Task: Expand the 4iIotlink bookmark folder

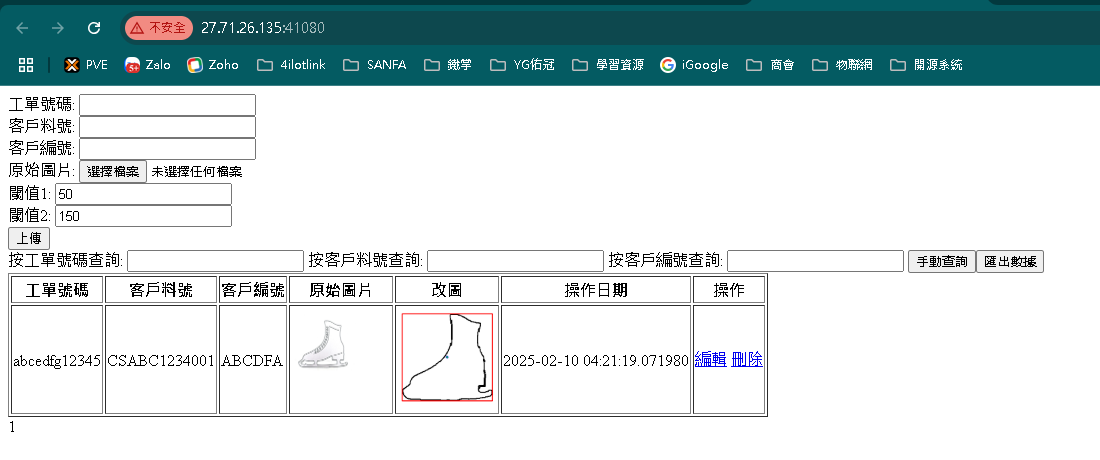Action: [291, 65]
